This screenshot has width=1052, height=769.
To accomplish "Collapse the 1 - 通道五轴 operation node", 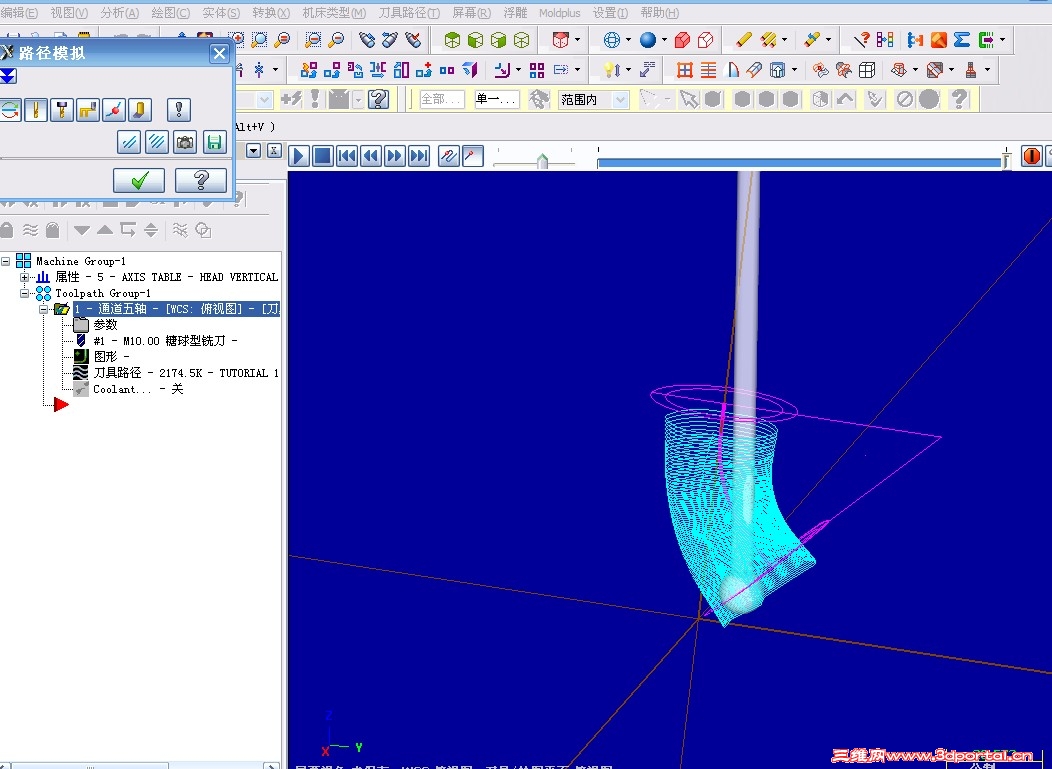I will 44,309.
